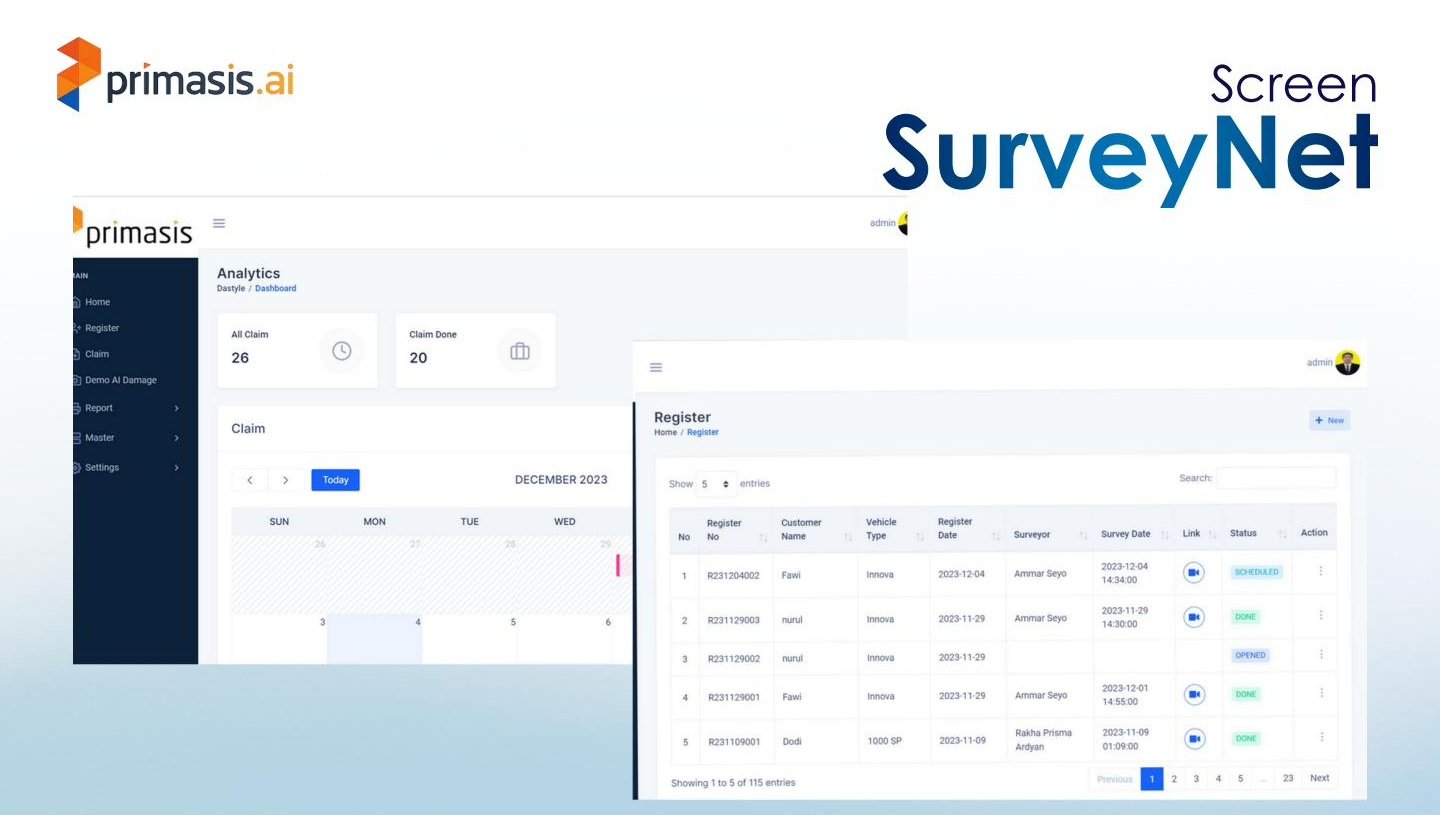Go to previous month in calendar
1440x815 pixels.
coord(250,480)
